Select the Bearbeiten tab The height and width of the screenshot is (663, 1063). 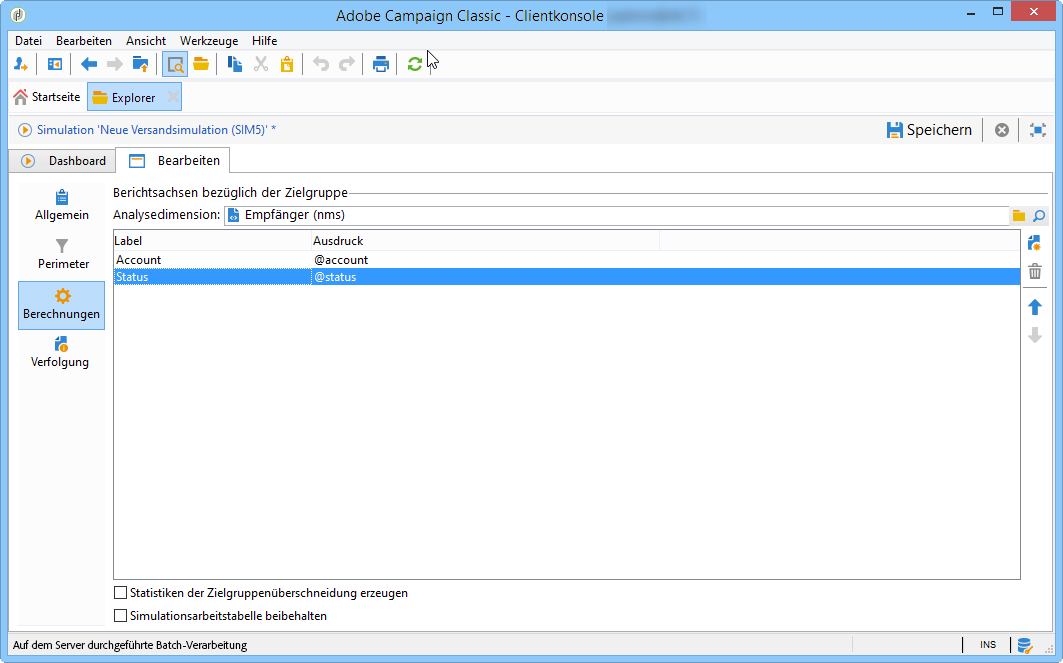click(174, 161)
